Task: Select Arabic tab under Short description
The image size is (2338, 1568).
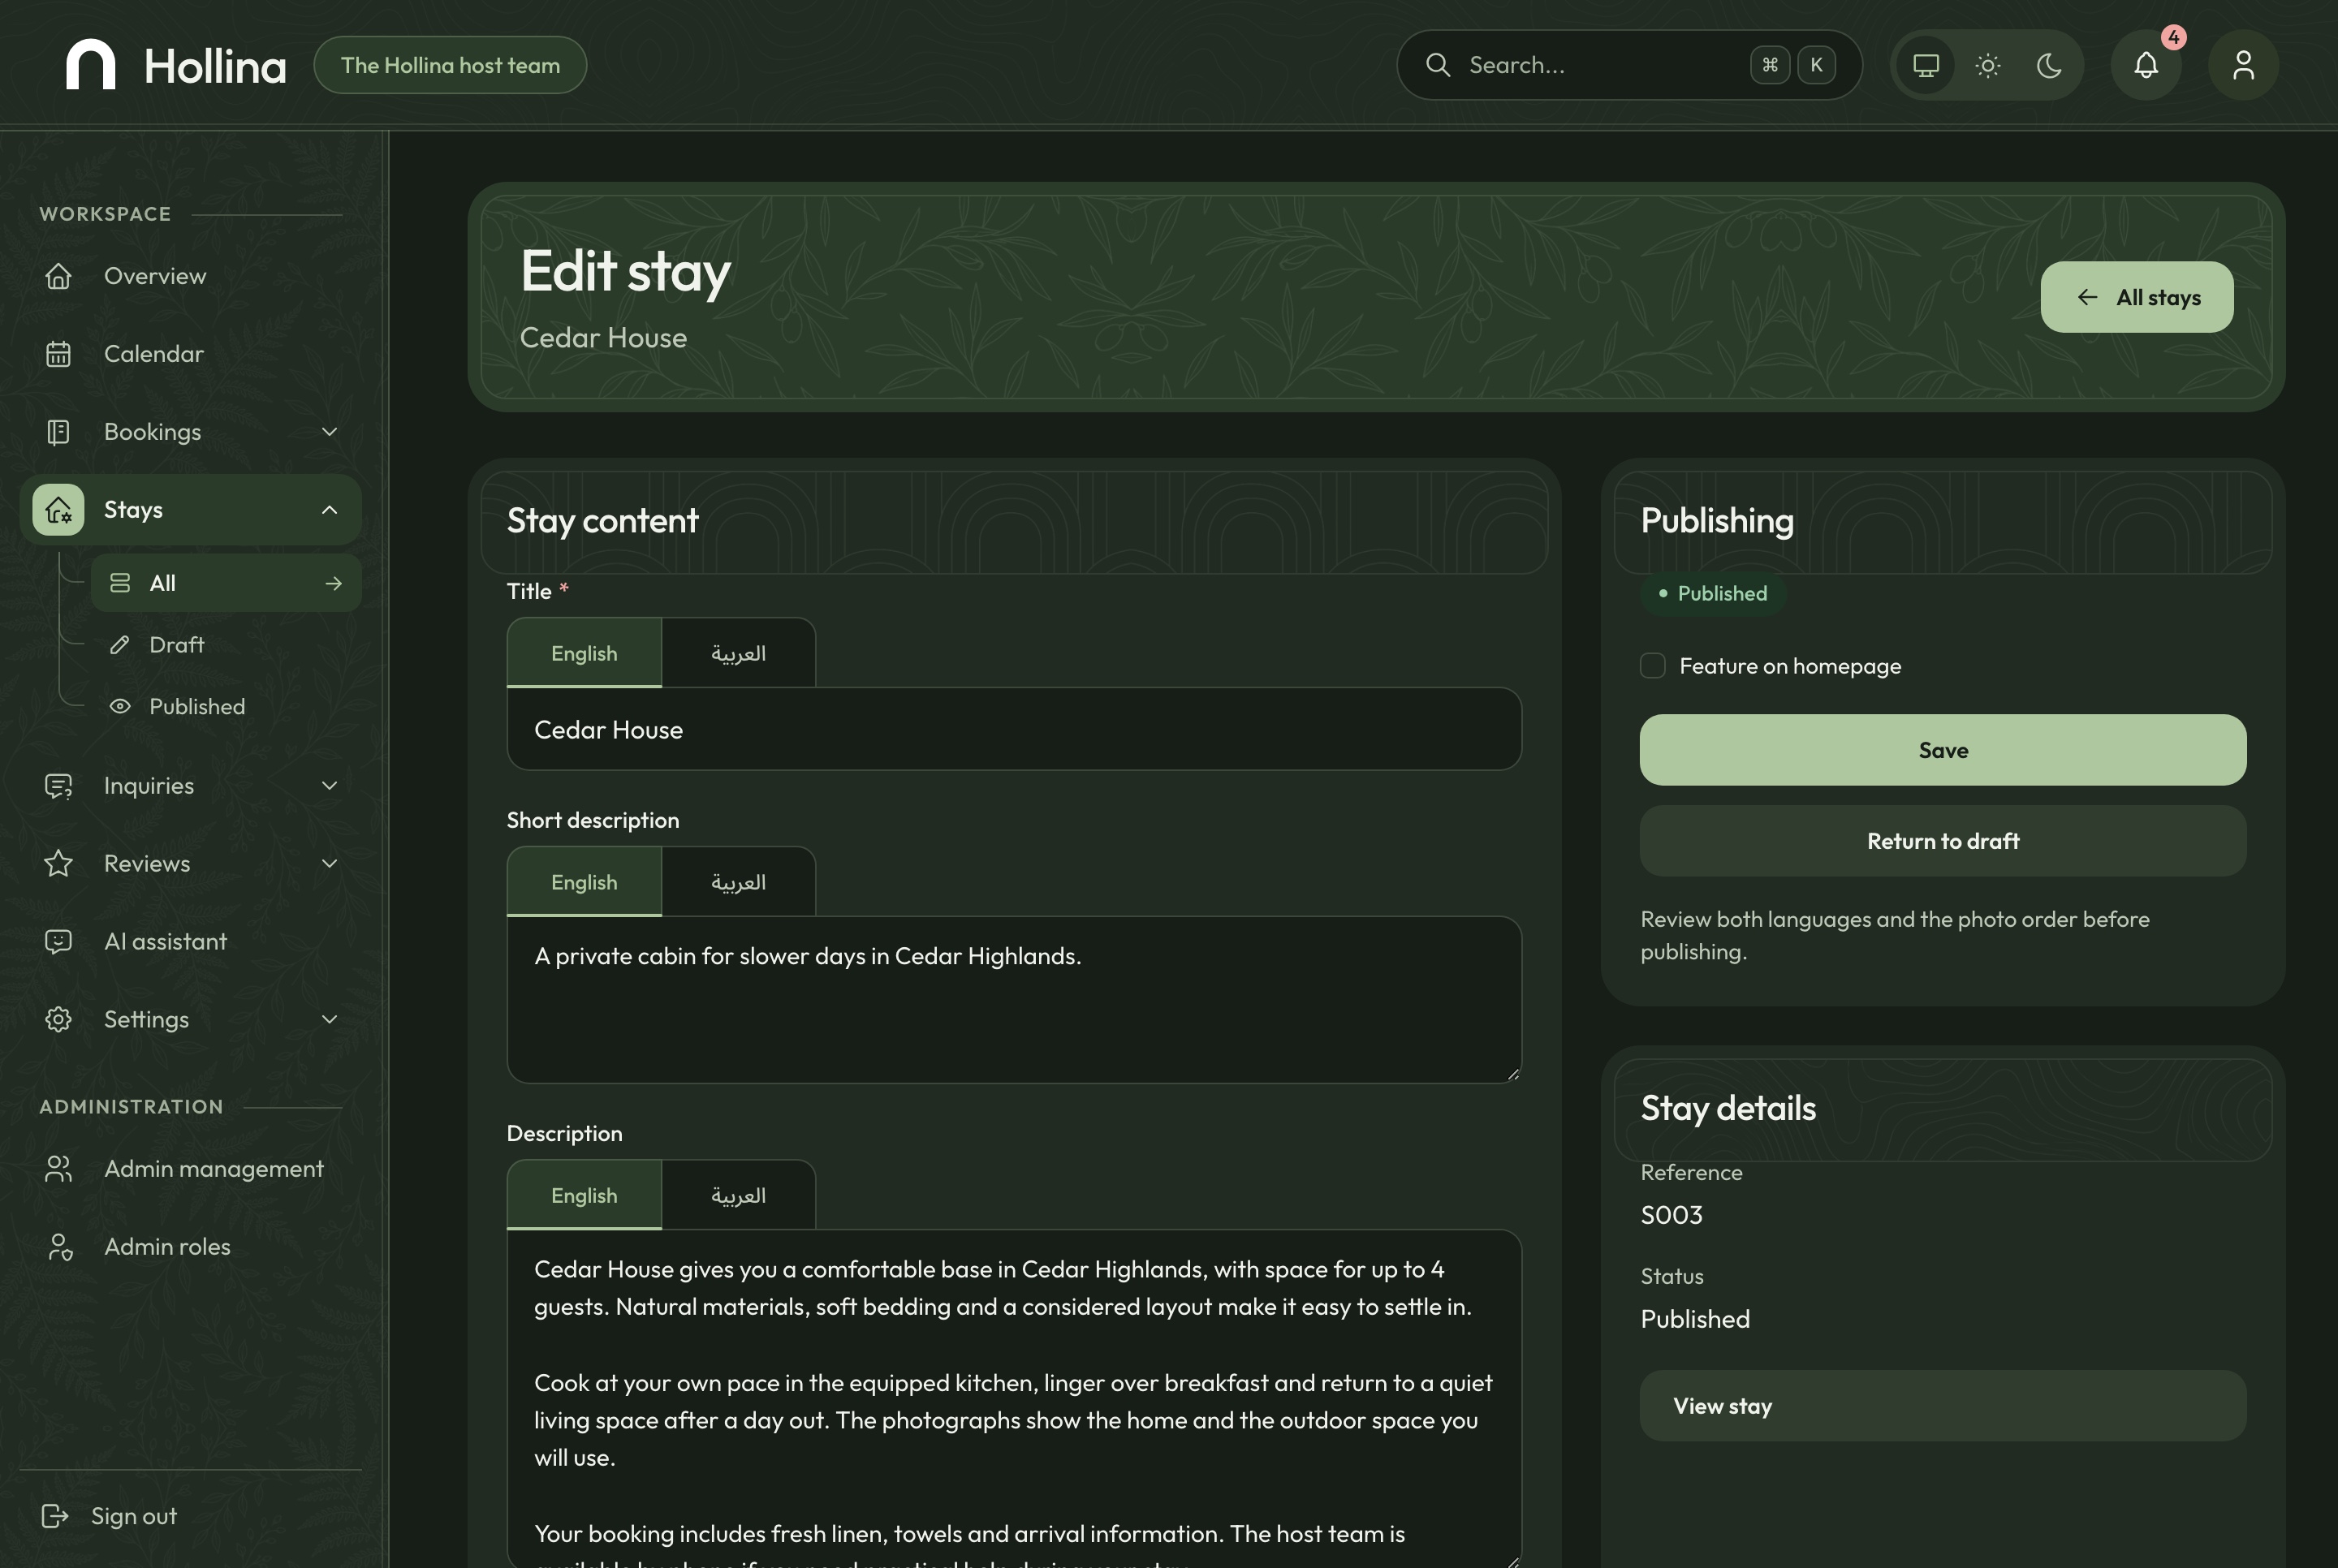Action: click(x=738, y=882)
